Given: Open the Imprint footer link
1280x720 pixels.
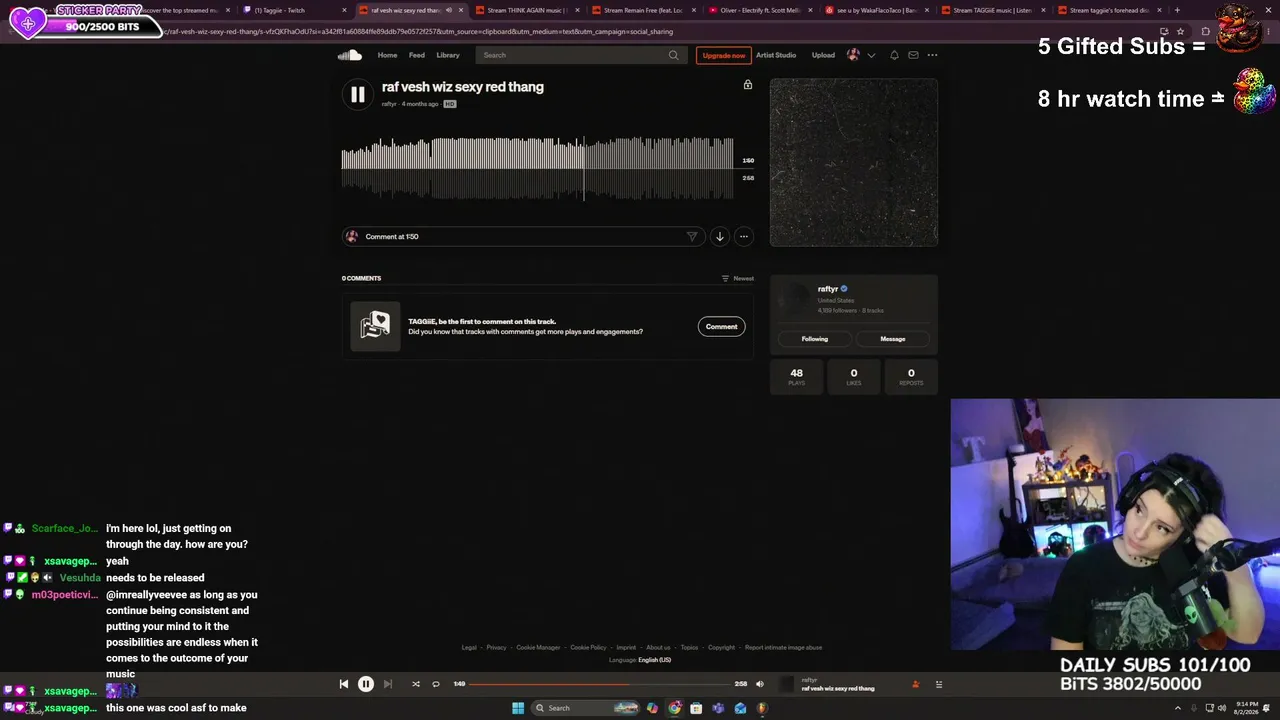Looking at the screenshot, I should point(626,647).
